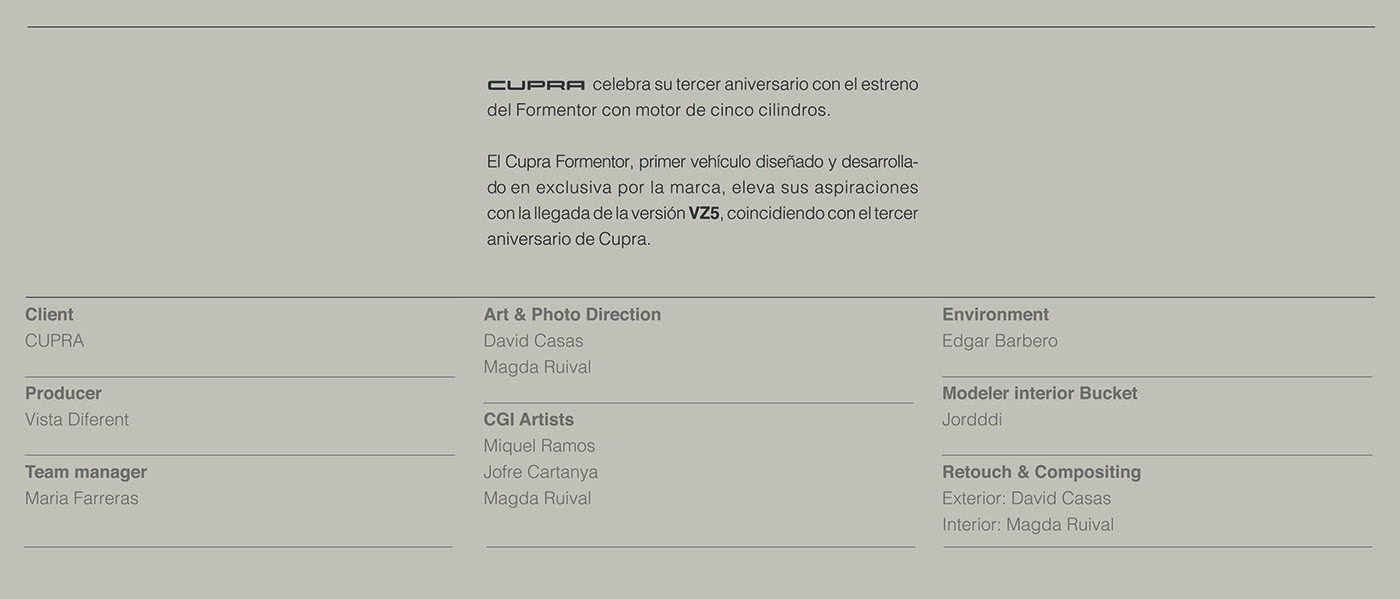Click David Casas under Art & Photo Direction

[x=533, y=341]
